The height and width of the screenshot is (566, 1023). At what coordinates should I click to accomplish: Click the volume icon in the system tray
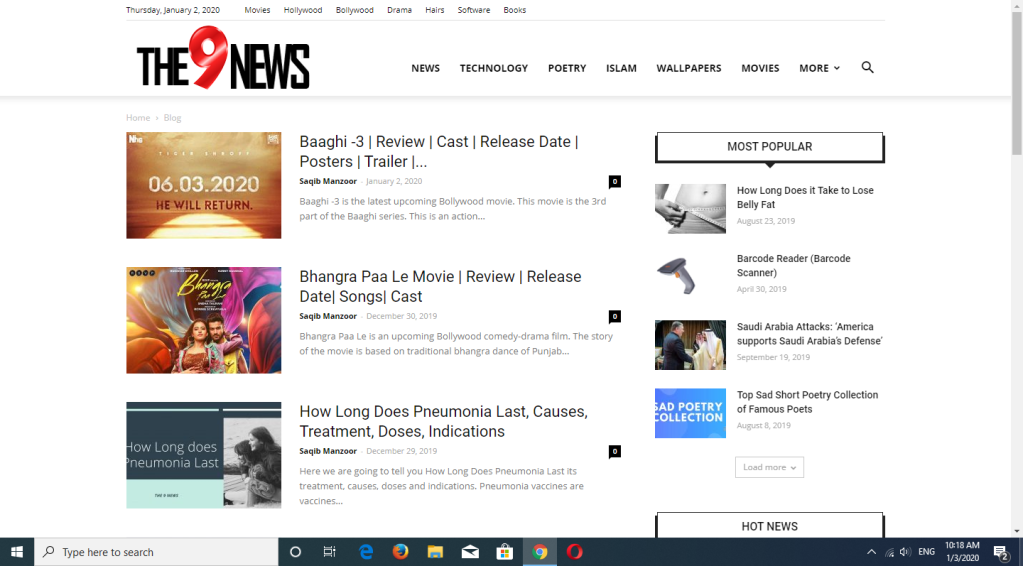(905, 552)
